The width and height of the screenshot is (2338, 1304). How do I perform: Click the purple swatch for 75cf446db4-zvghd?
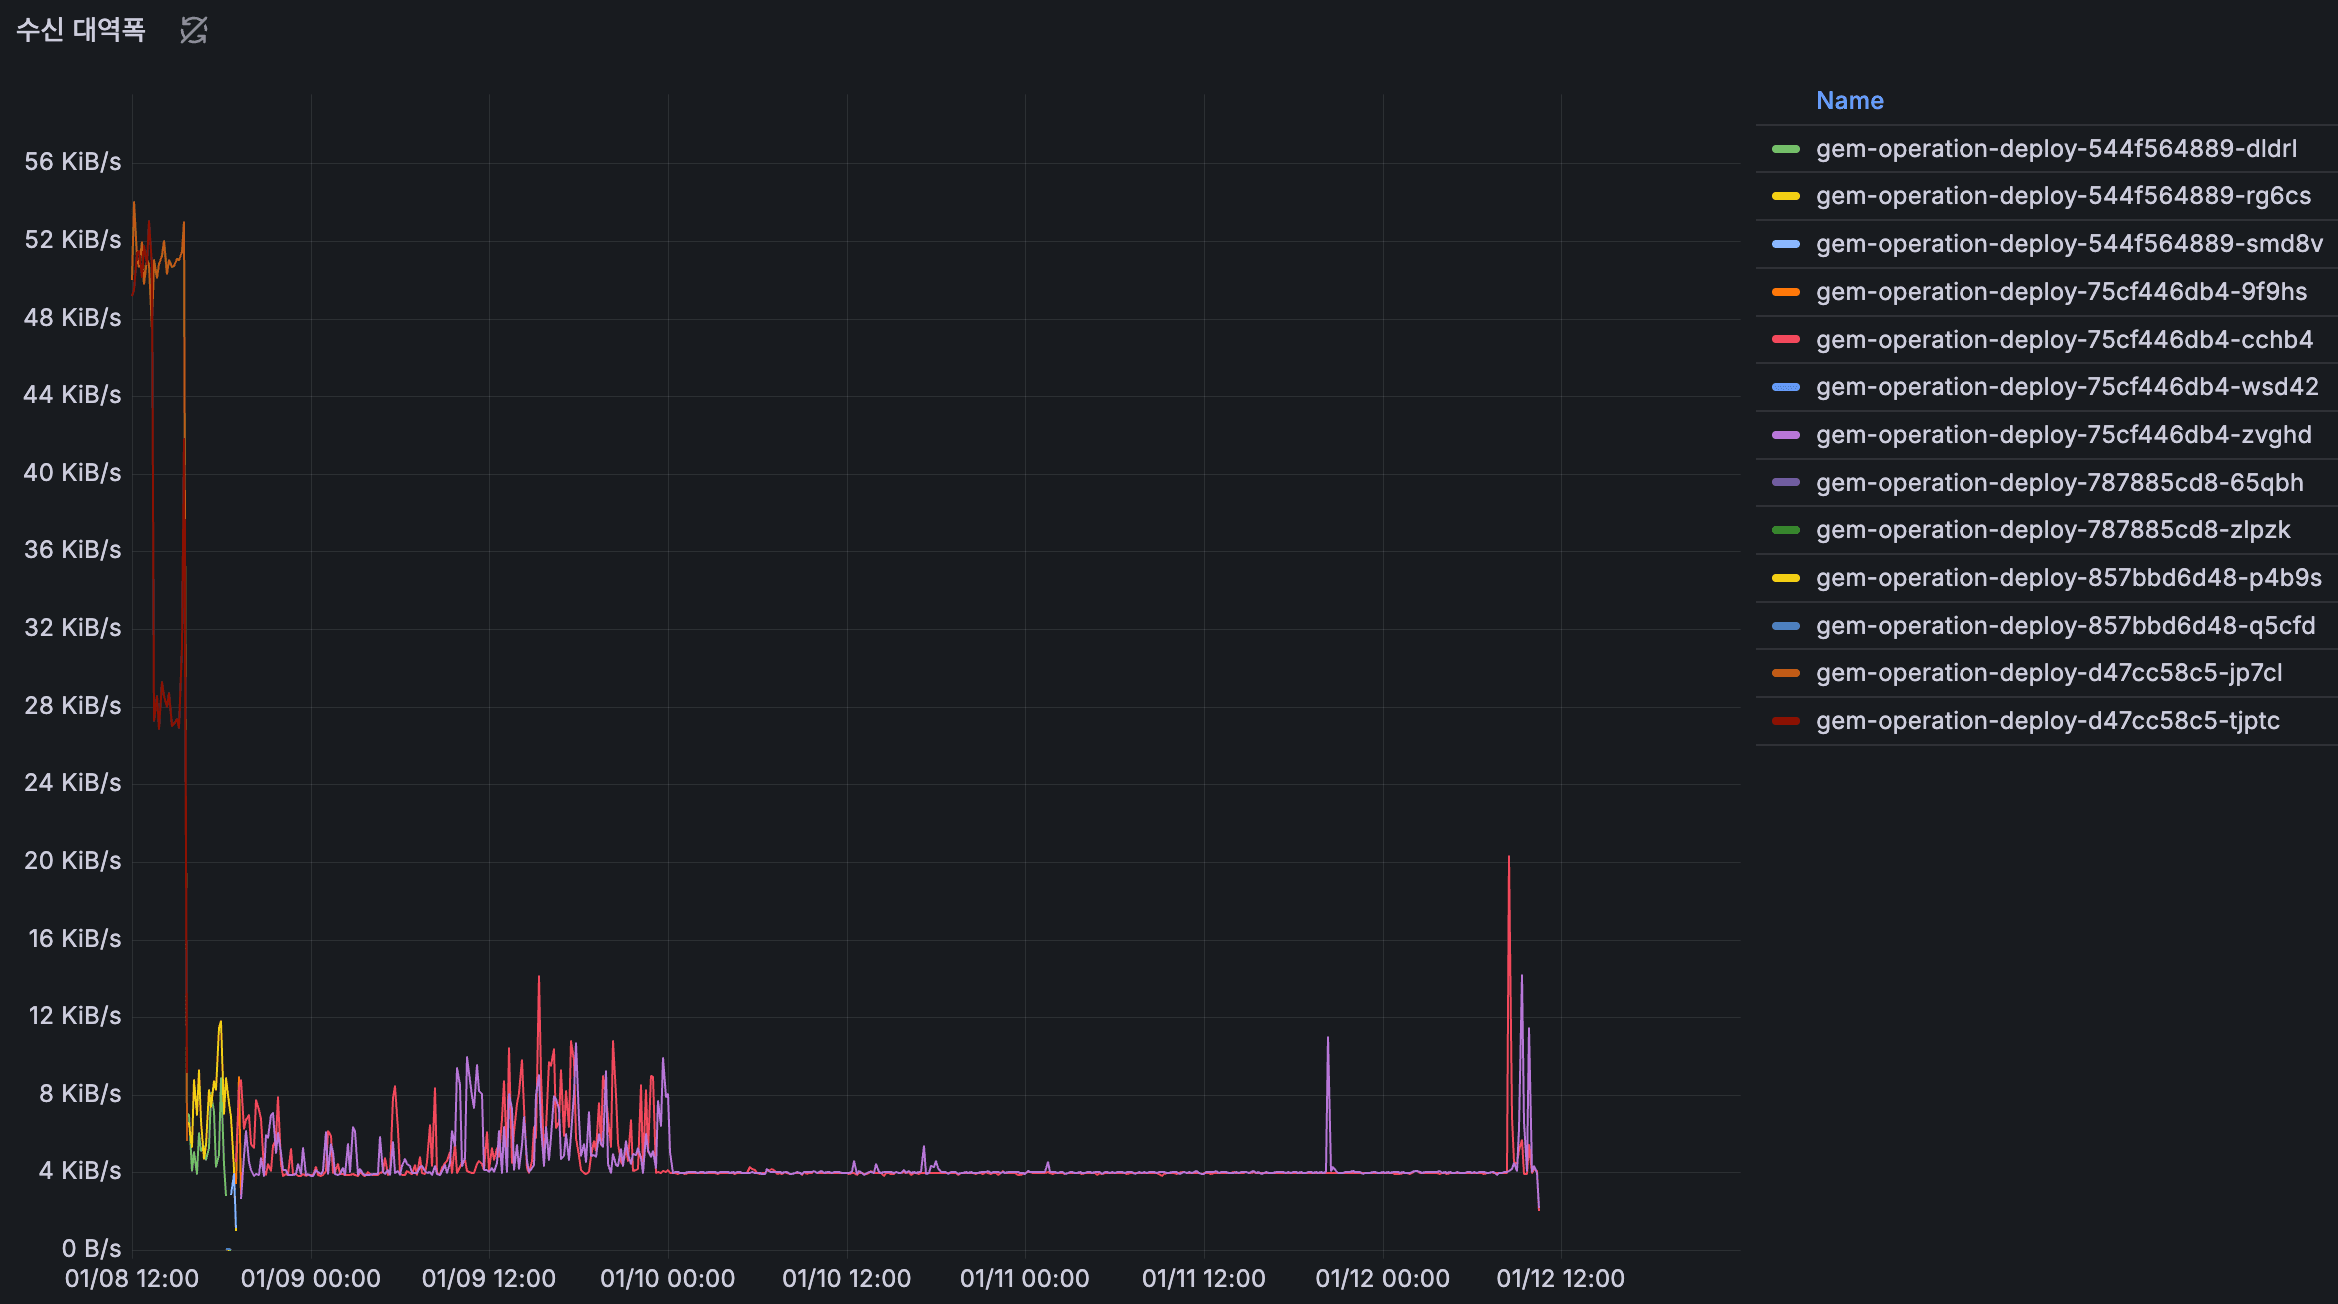click(x=1785, y=435)
